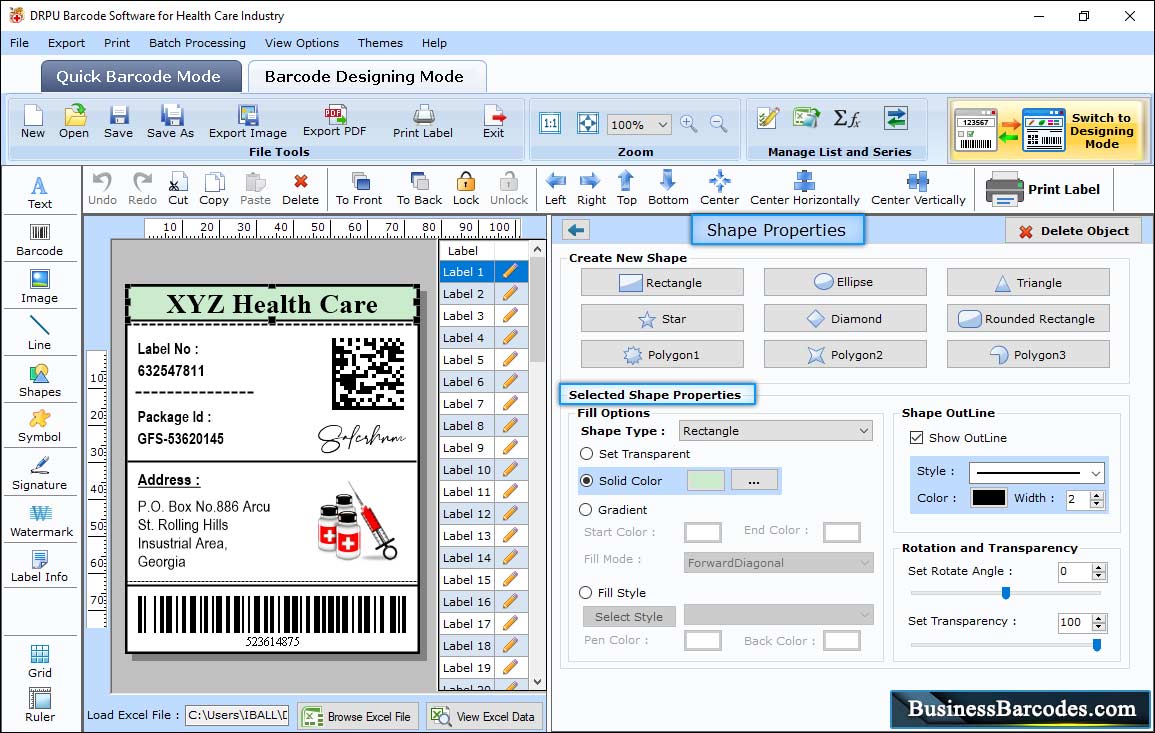
Task: Click the To Front icon
Action: coord(359,189)
